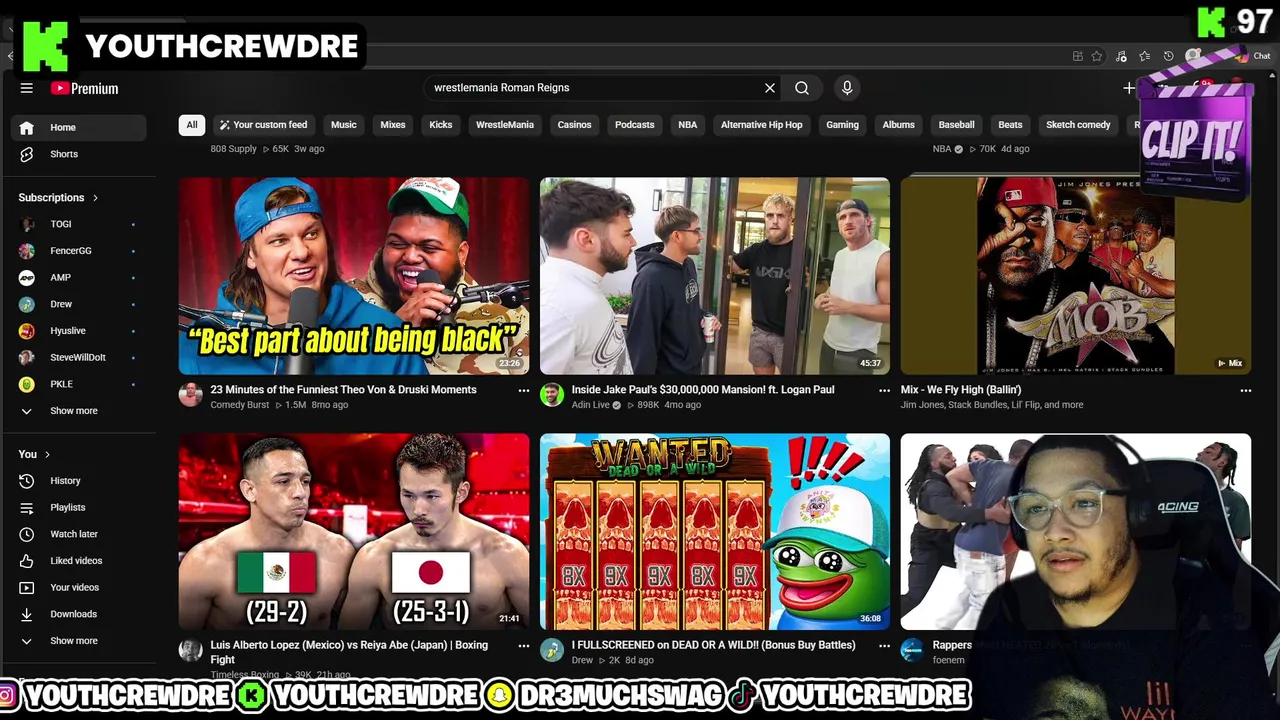Image resolution: width=1280 pixels, height=720 pixels.
Task: Open SteveWillDoIt channel in subscriptions
Action: click(79, 357)
